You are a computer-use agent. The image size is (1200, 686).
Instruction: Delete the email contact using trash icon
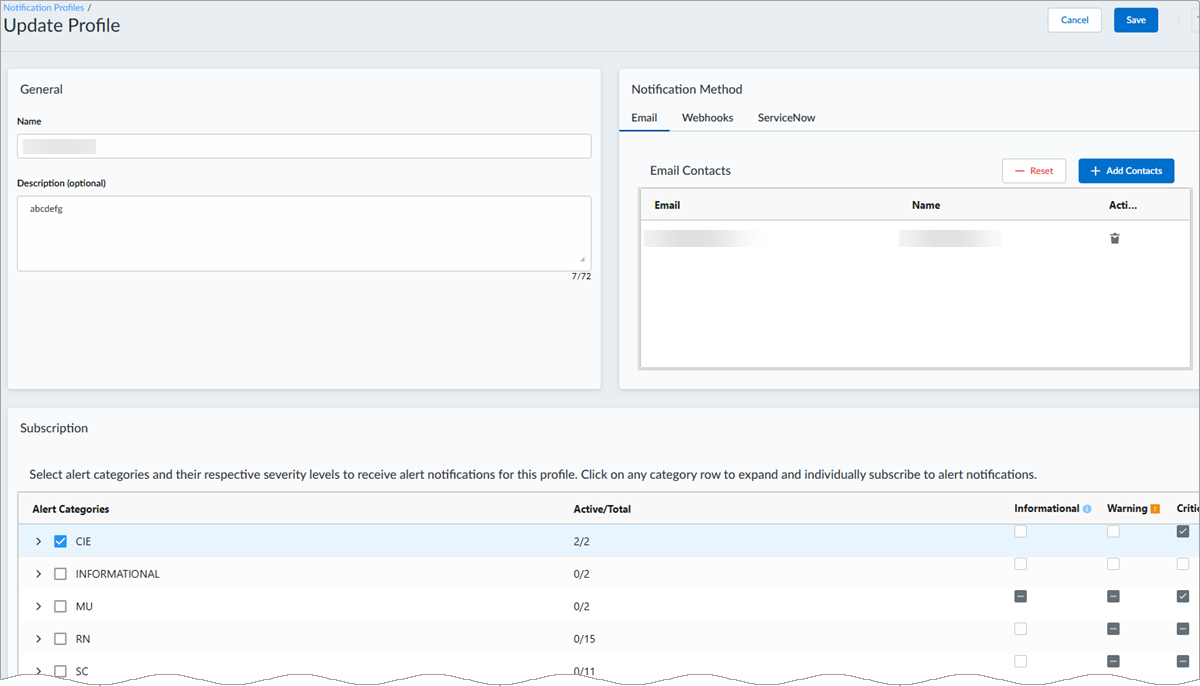click(x=1115, y=238)
